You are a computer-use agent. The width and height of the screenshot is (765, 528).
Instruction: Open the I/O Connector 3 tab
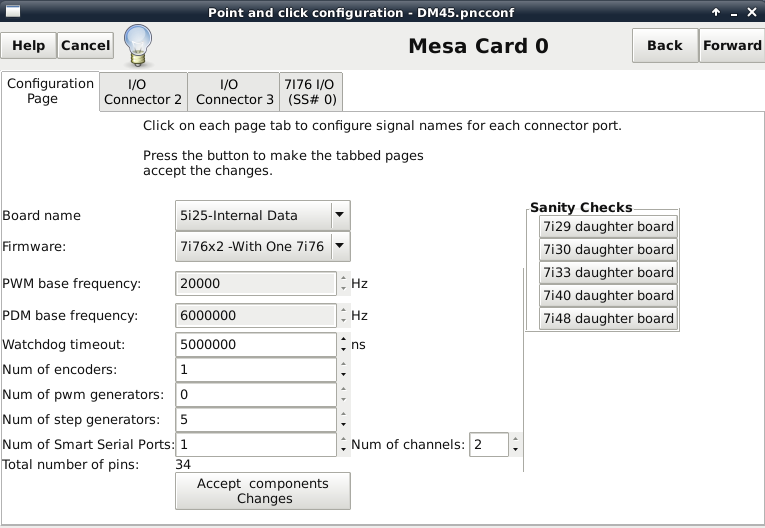[x=235, y=92]
